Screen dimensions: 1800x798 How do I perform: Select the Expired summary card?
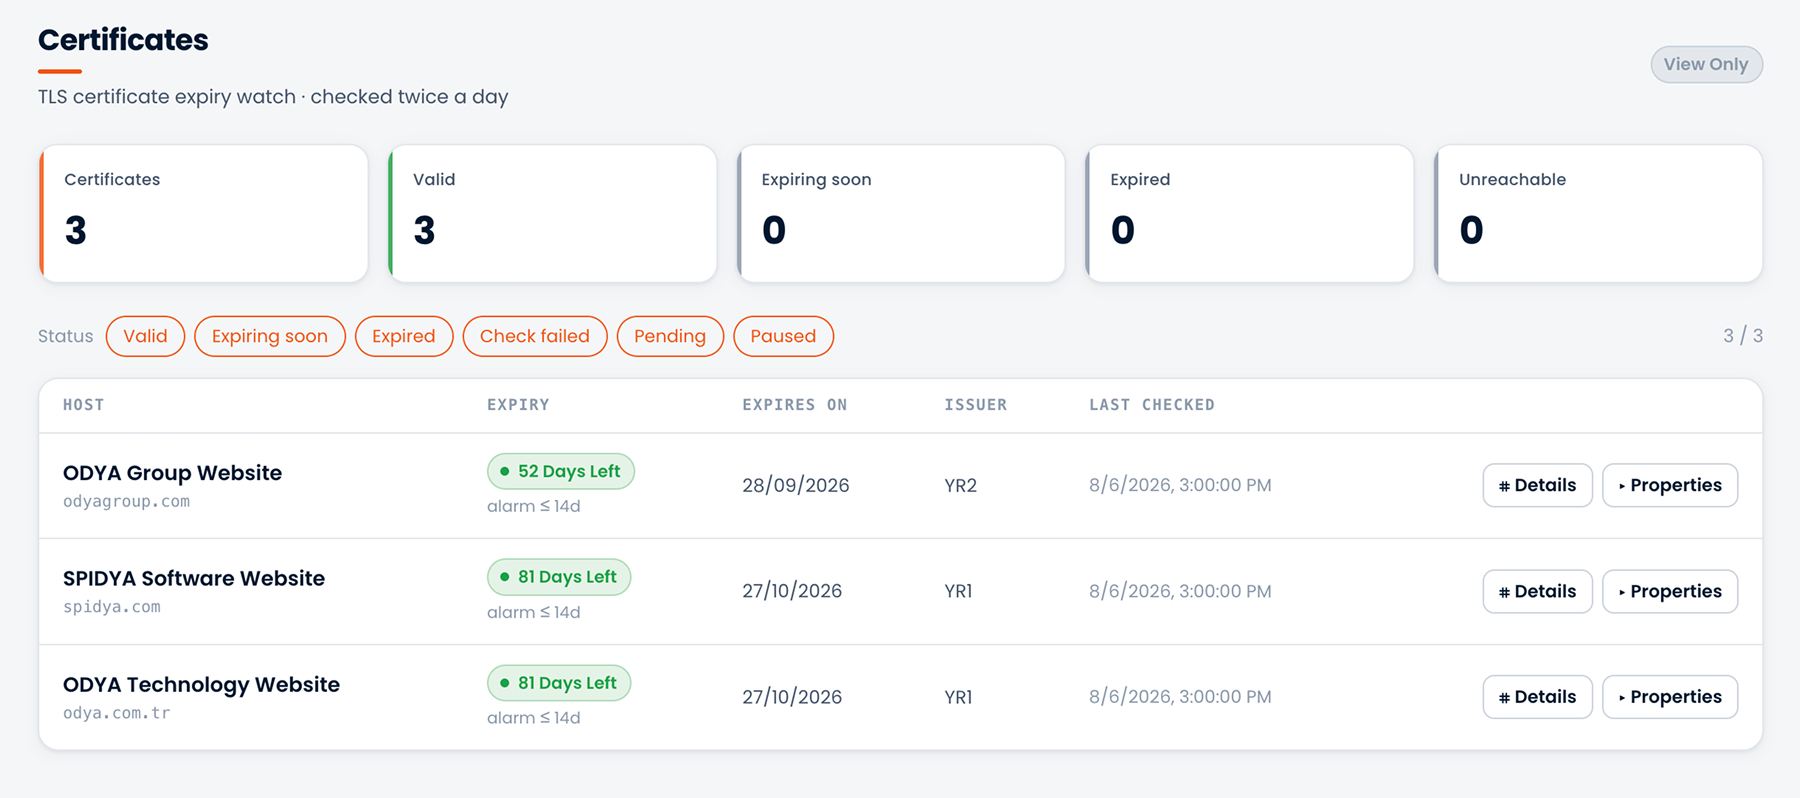[1250, 213]
